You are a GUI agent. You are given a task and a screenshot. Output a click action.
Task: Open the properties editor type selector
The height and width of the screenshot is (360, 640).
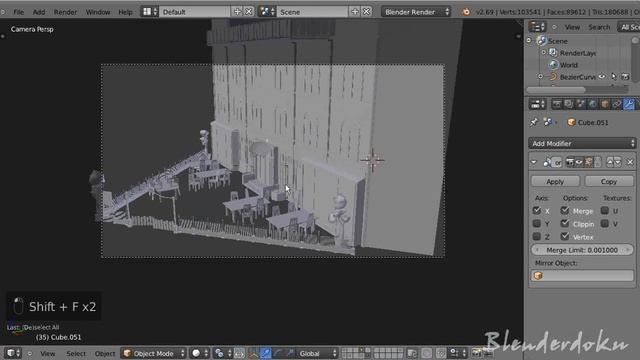537,104
